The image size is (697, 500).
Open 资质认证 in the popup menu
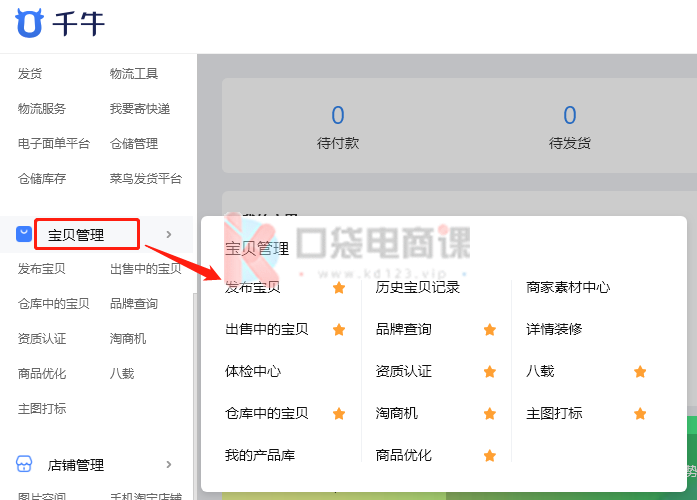click(404, 371)
